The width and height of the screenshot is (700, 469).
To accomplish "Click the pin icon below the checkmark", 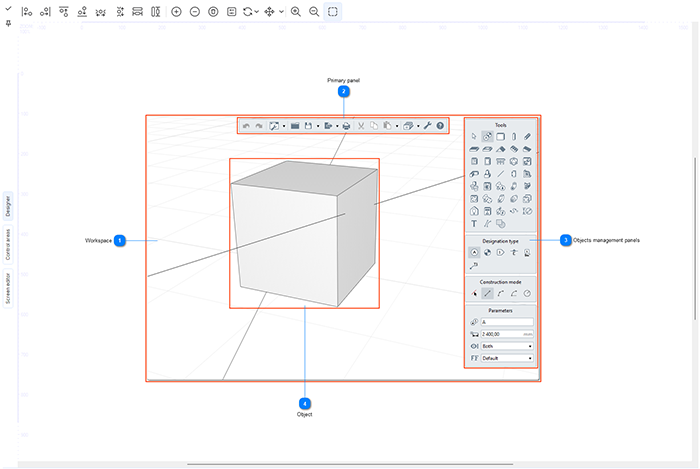I will (x=8, y=23).
